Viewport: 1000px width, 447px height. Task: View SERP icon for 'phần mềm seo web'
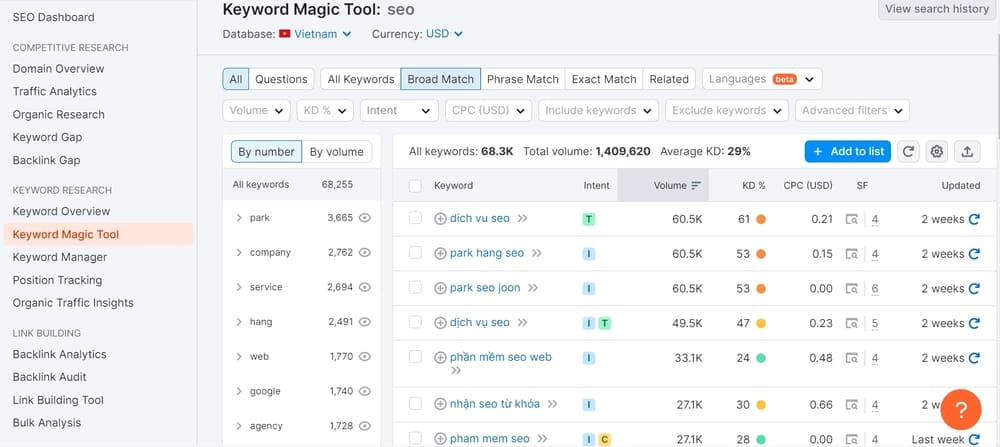point(851,358)
